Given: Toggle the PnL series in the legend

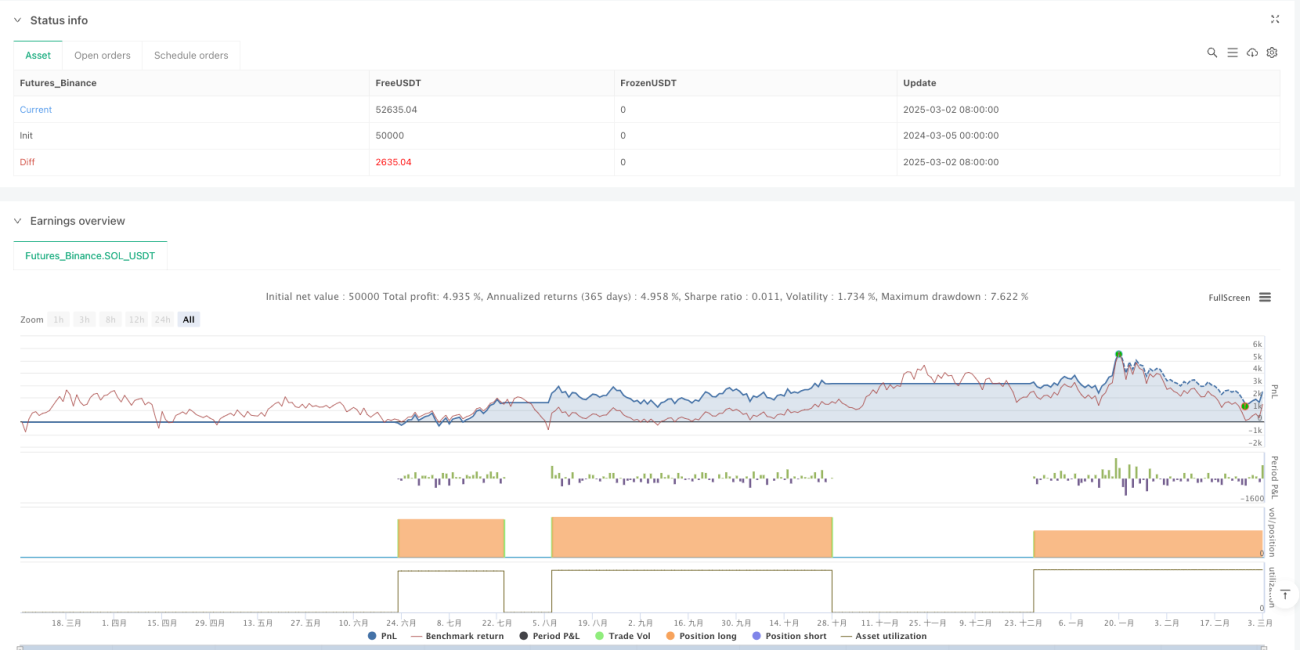Looking at the screenshot, I should click(383, 636).
